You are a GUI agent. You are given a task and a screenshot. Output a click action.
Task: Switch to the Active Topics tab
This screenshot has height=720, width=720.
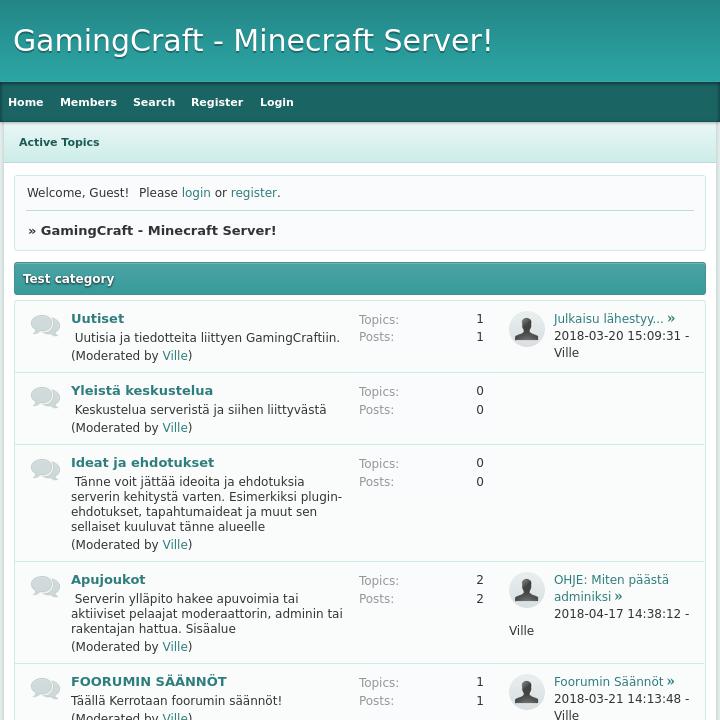[x=59, y=142]
